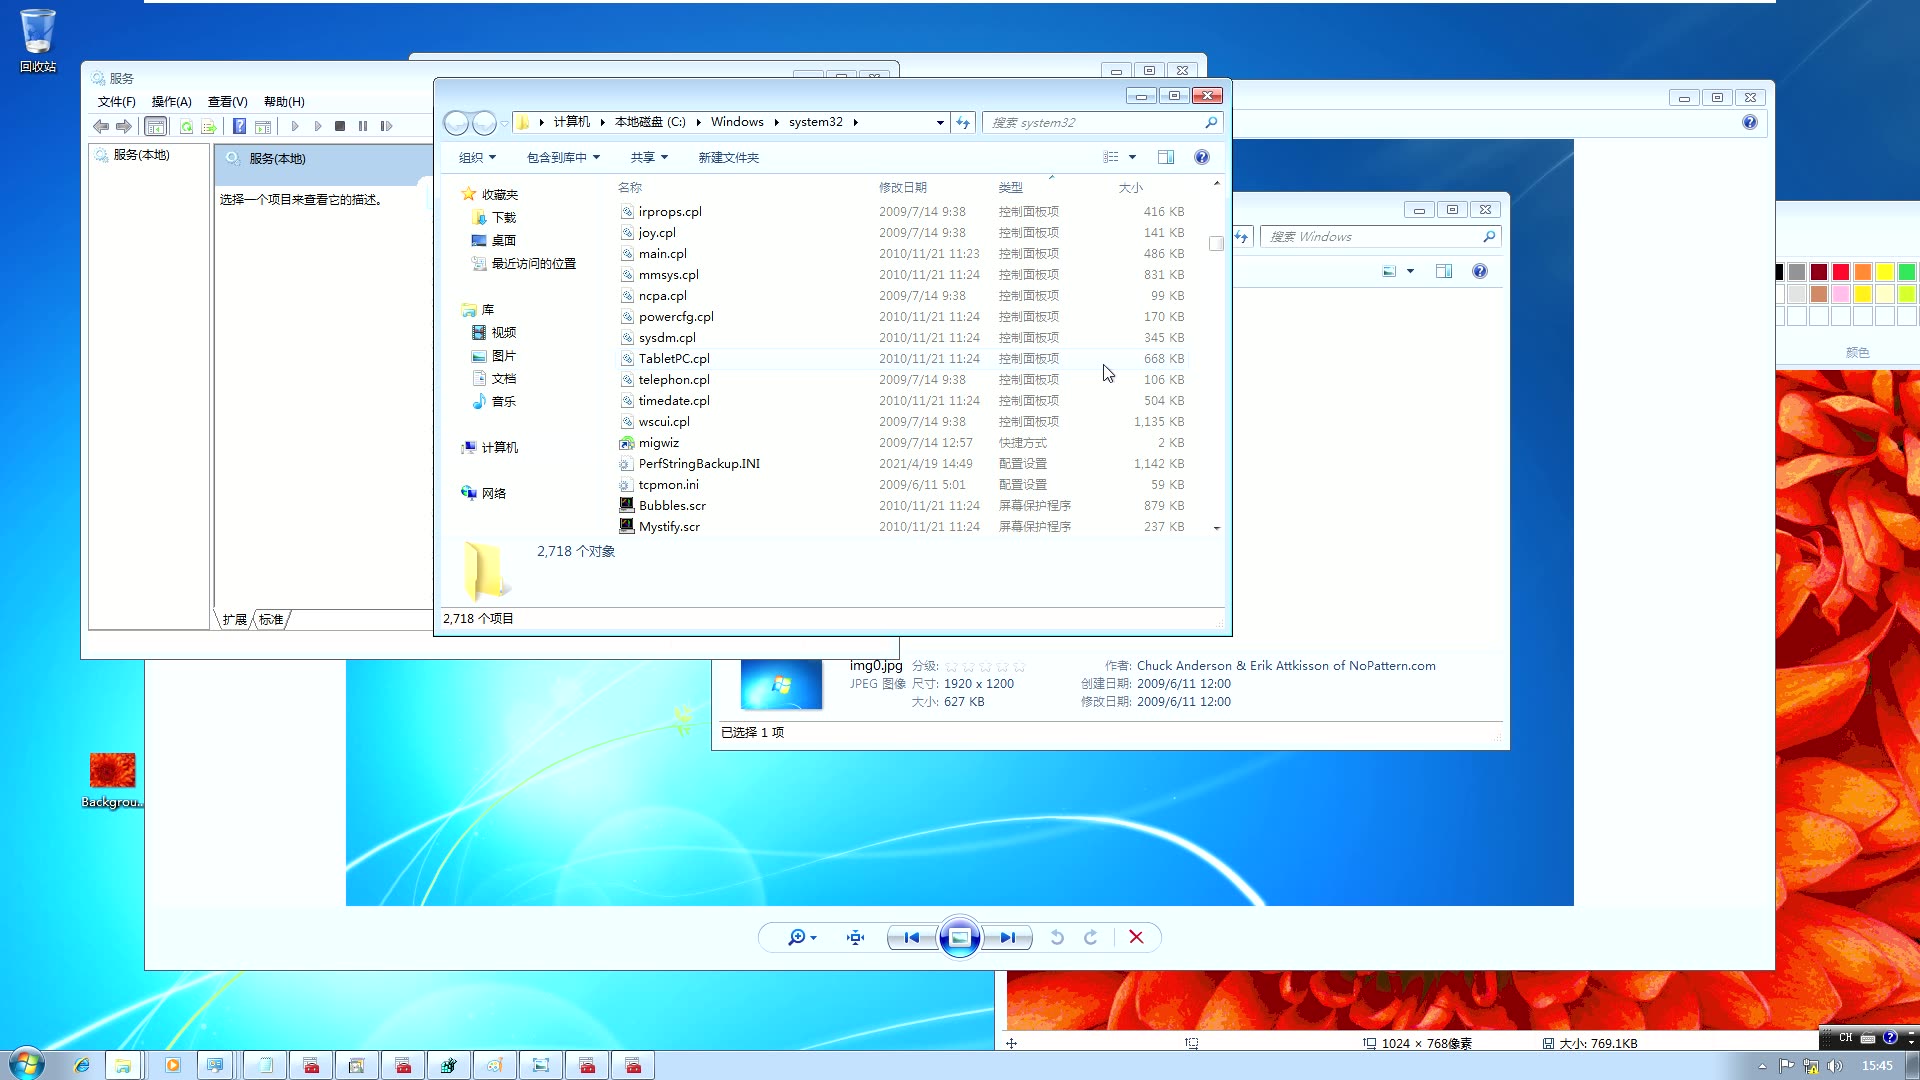1920x1080 pixels.
Task: Click the Bubbles.scr screensaver file
Action: 673,505
